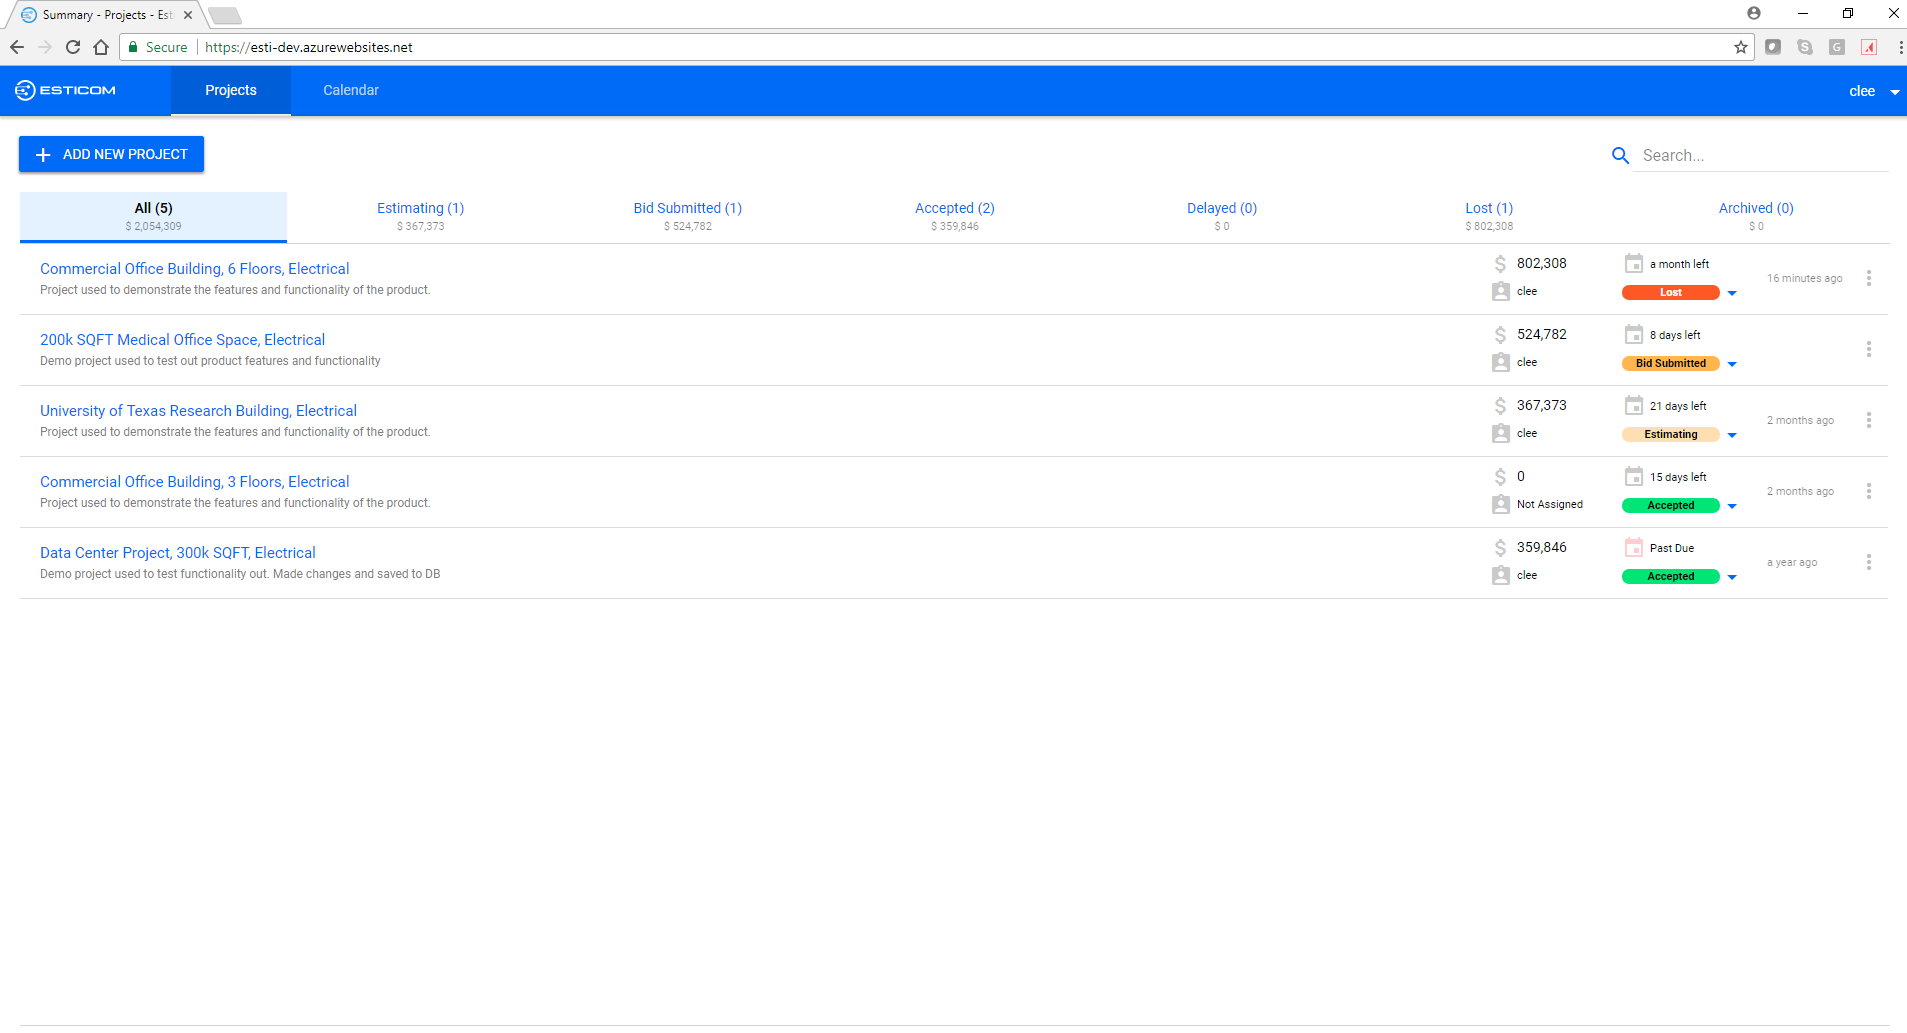Open more options for Data Center project
Viewport: 1907px width, 1033px height.
[1868, 562]
